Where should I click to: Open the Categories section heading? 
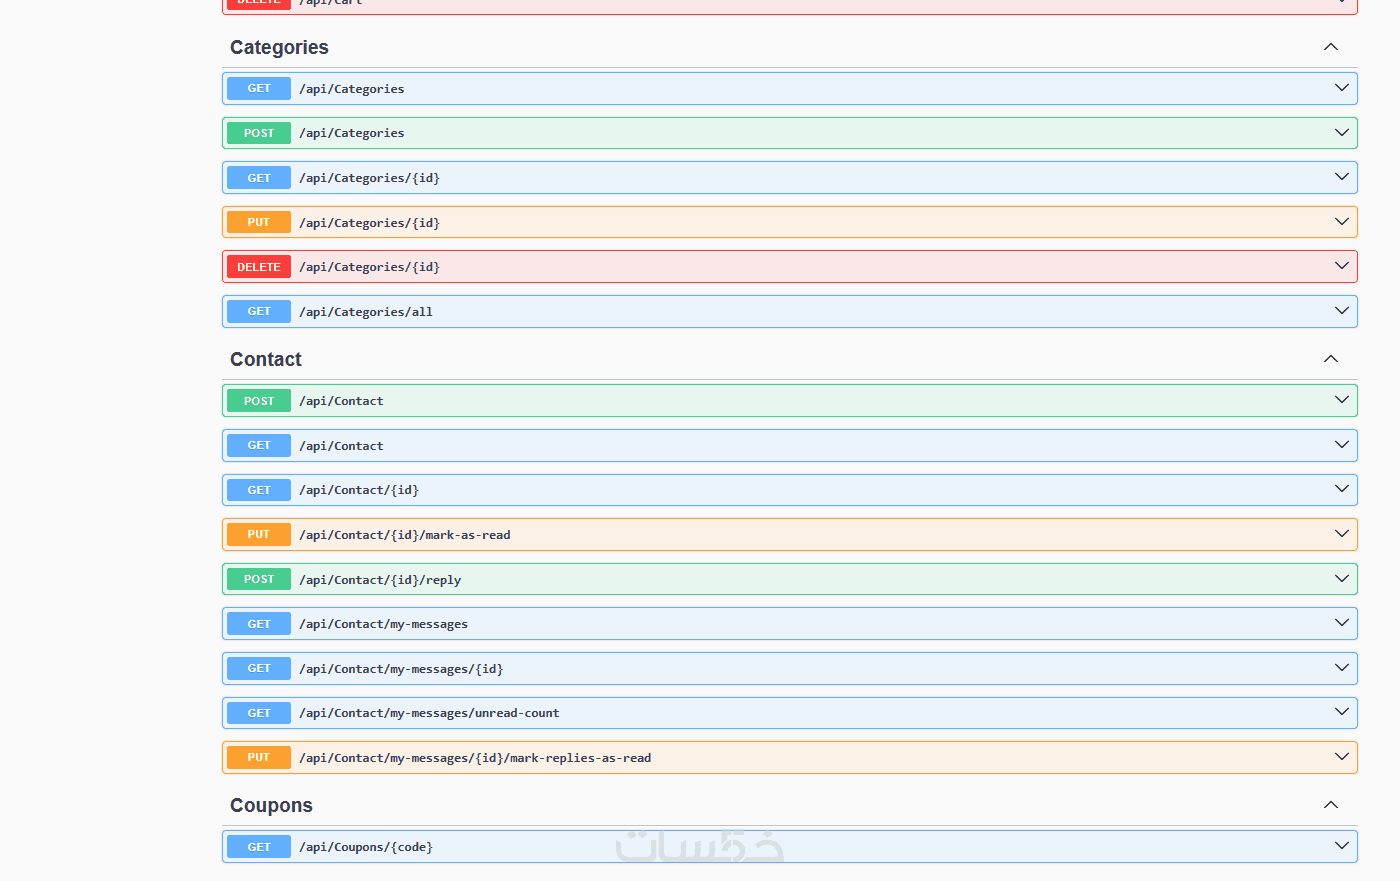279,47
